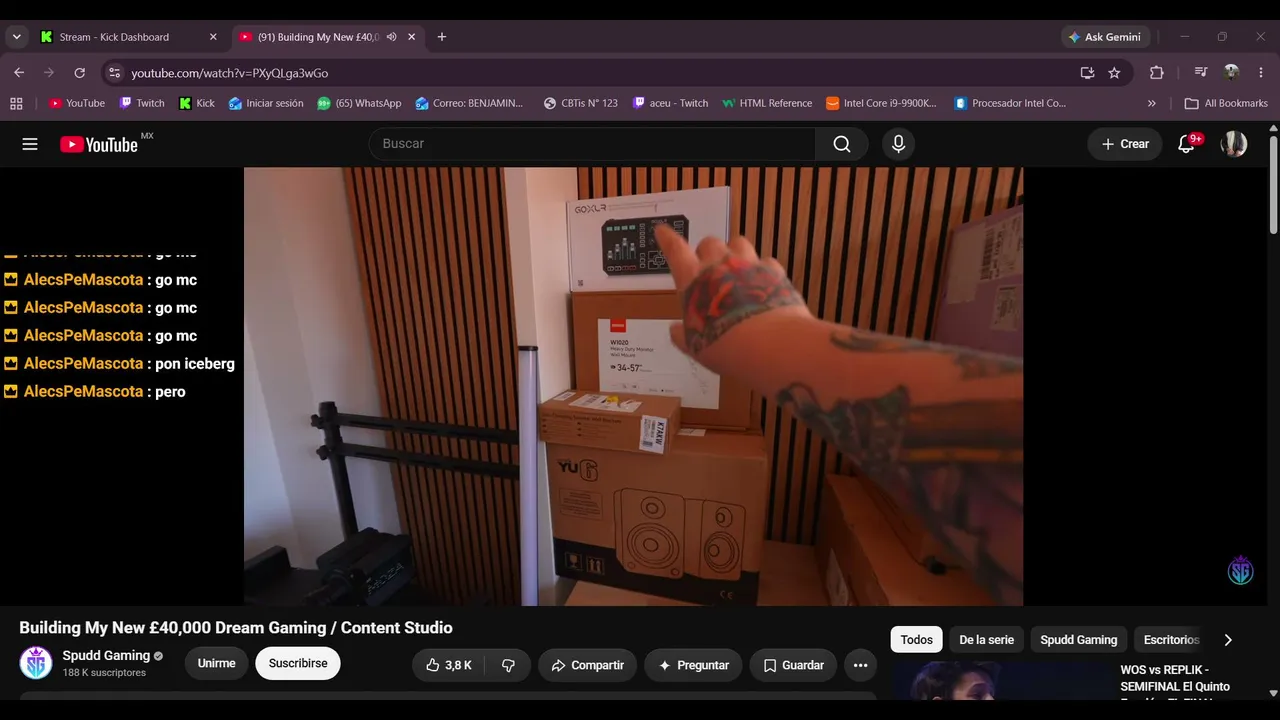
Task: Open the Chrome profile avatar
Action: coord(1231,73)
